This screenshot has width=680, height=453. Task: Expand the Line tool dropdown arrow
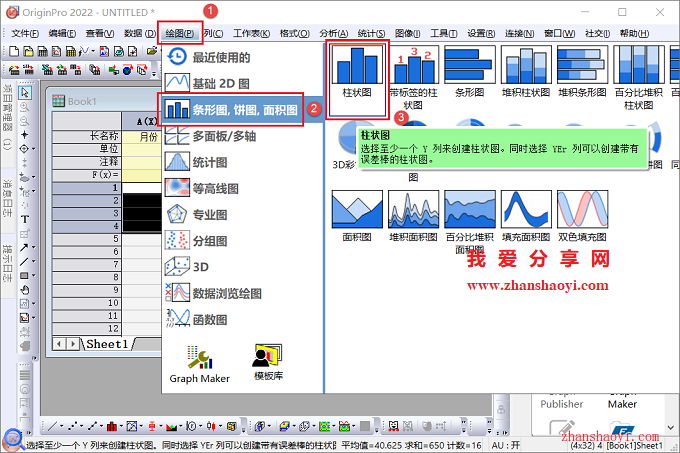tap(33, 261)
